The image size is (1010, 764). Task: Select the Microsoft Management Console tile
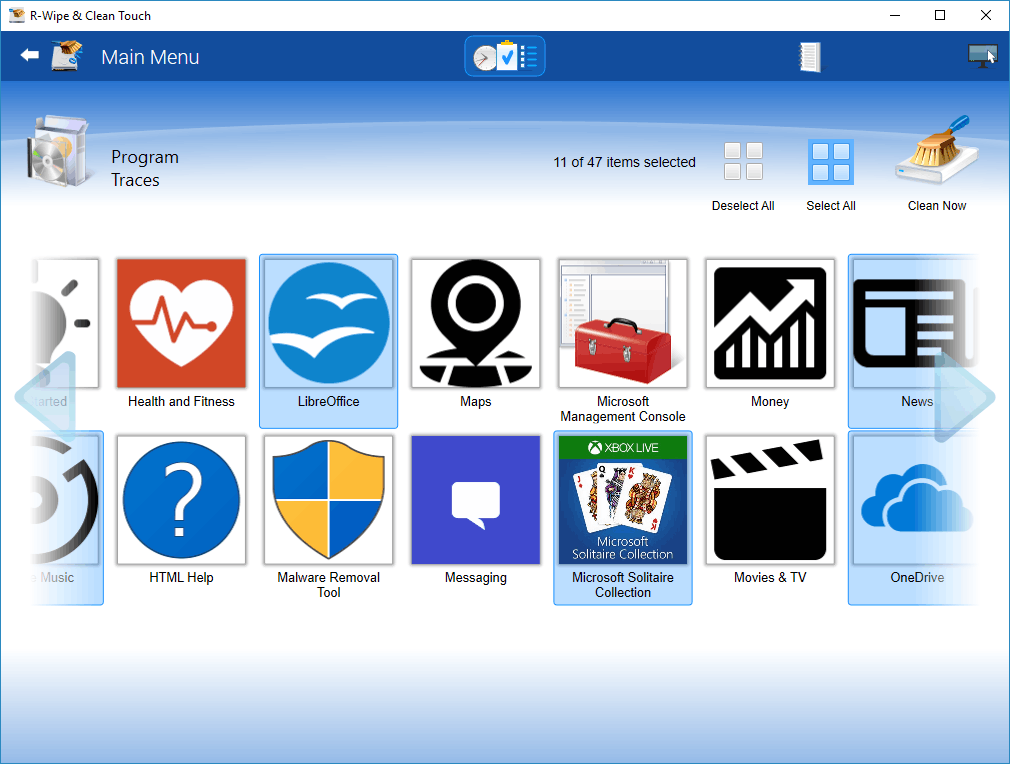tap(623, 341)
